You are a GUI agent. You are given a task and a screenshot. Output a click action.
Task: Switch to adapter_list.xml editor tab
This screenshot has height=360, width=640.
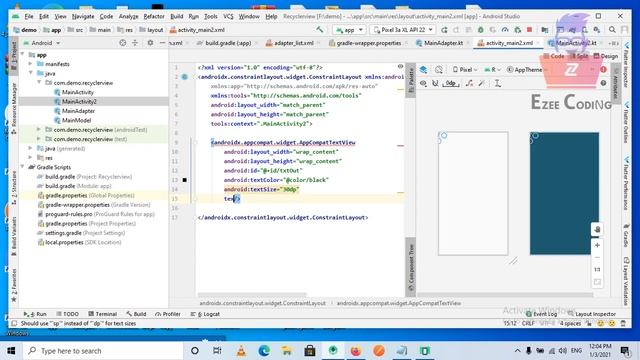[x=293, y=43]
